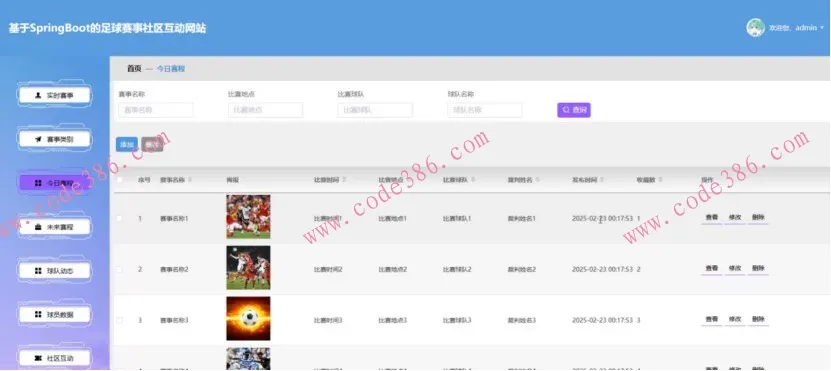Click 查看 for row 赛事名称3
Screen dimensions: 831x371
tap(712, 319)
